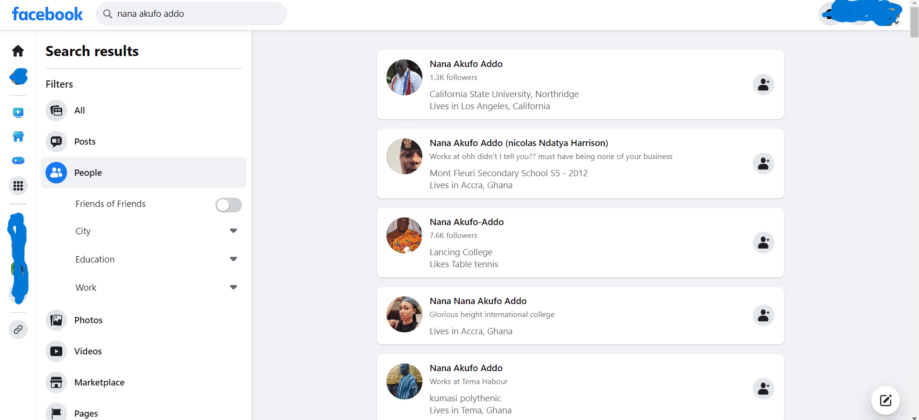Screen dimensions: 919x420
Task: Expand the Education filter dropdown
Action: 233,259
